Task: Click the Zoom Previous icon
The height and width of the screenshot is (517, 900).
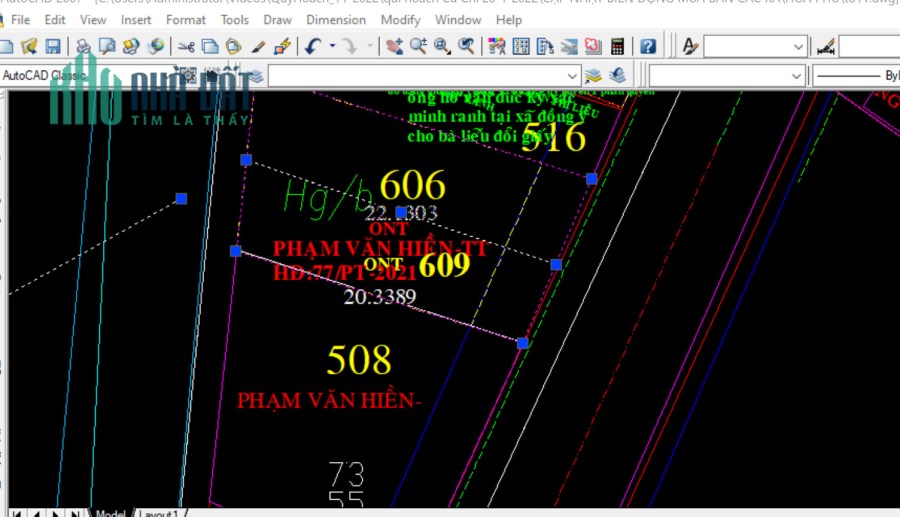Action: click(x=466, y=46)
